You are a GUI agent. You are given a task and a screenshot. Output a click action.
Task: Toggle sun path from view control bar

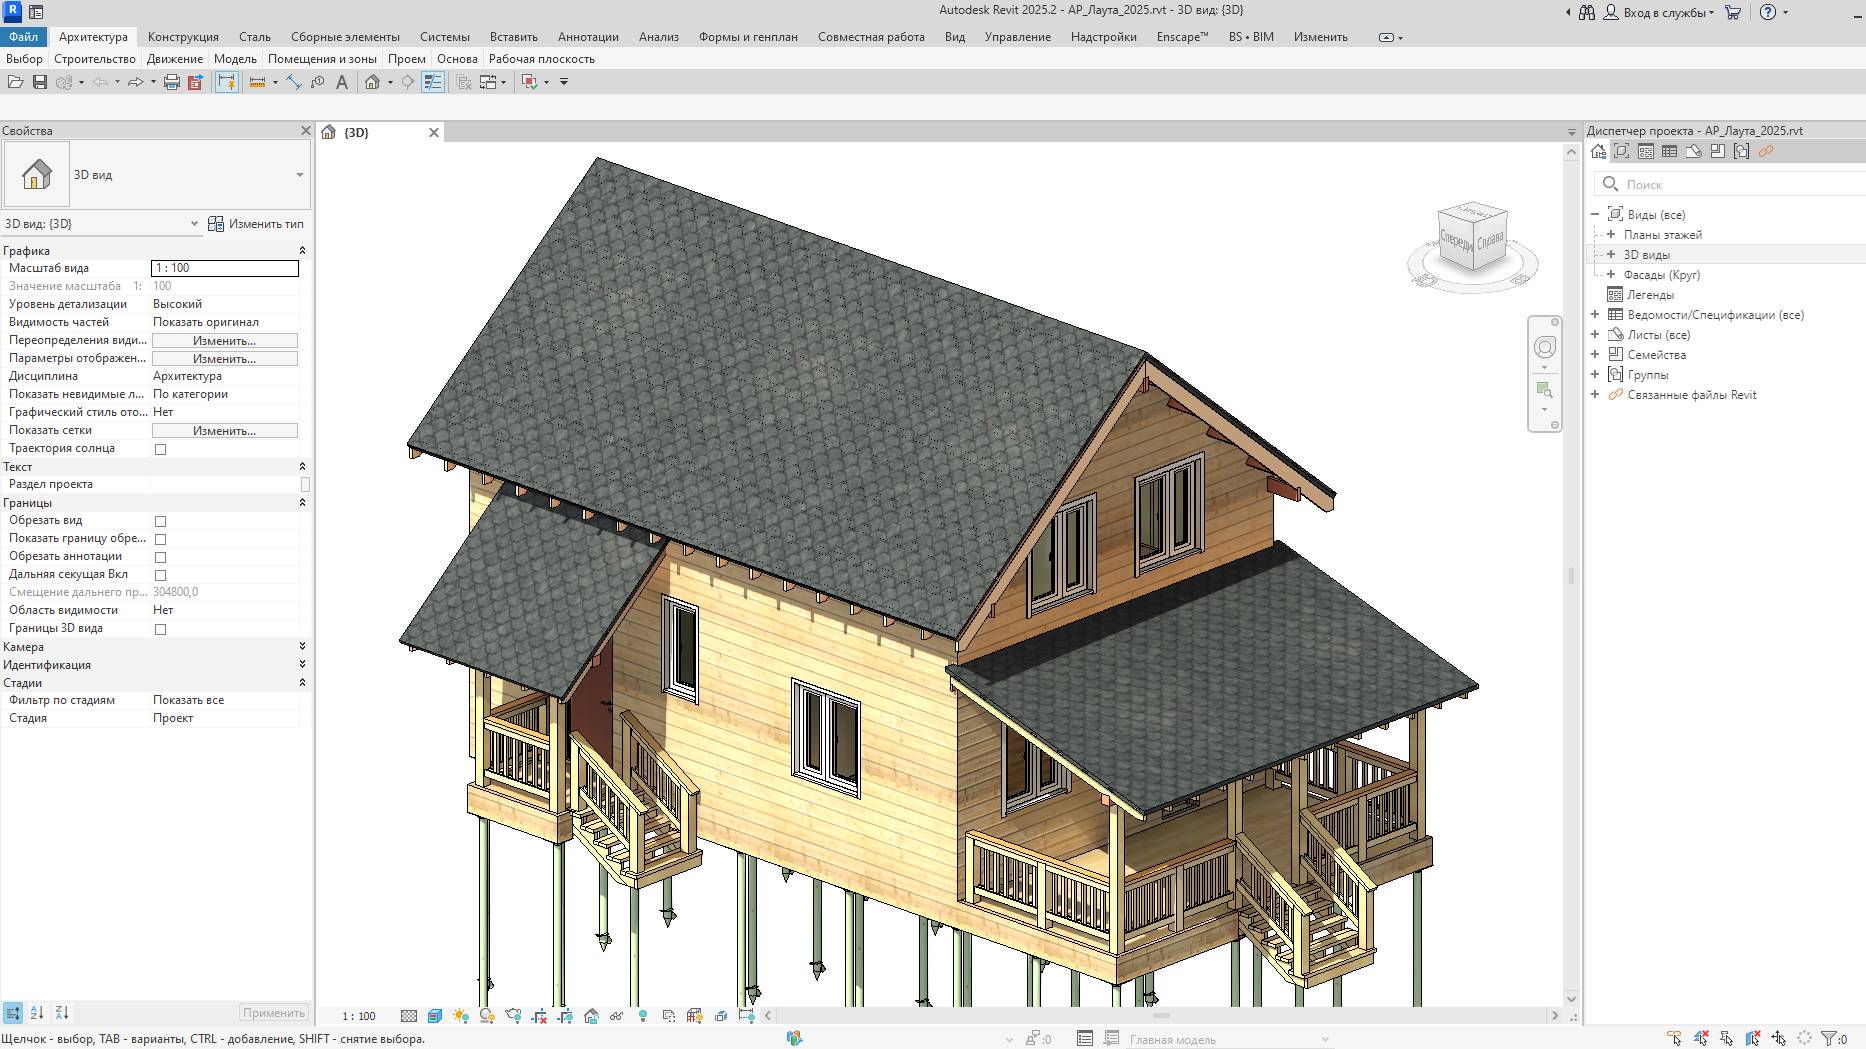(463, 1017)
